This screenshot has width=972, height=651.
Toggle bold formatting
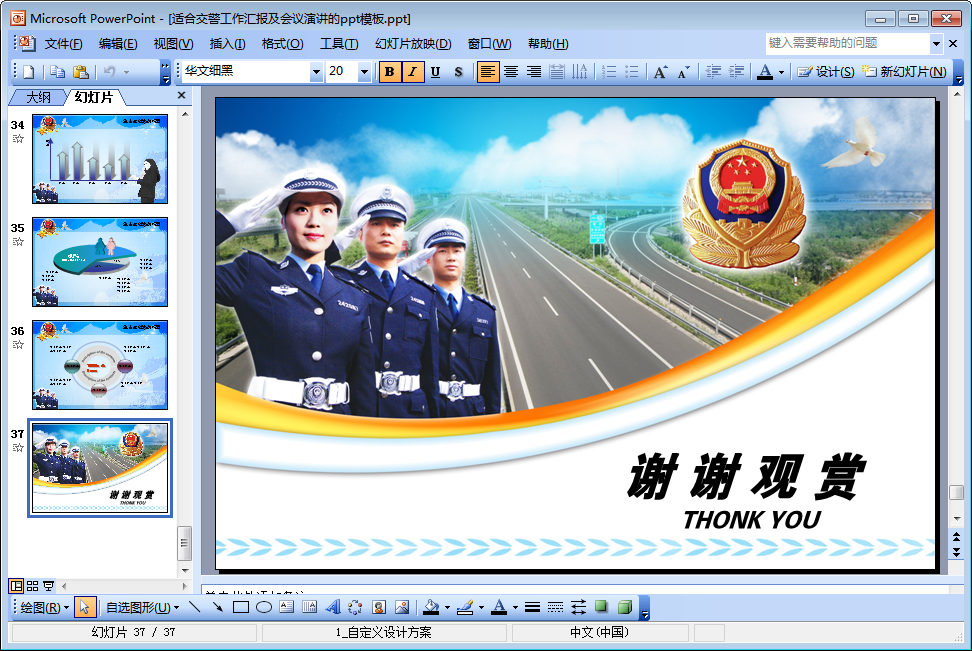pos(389,72)
